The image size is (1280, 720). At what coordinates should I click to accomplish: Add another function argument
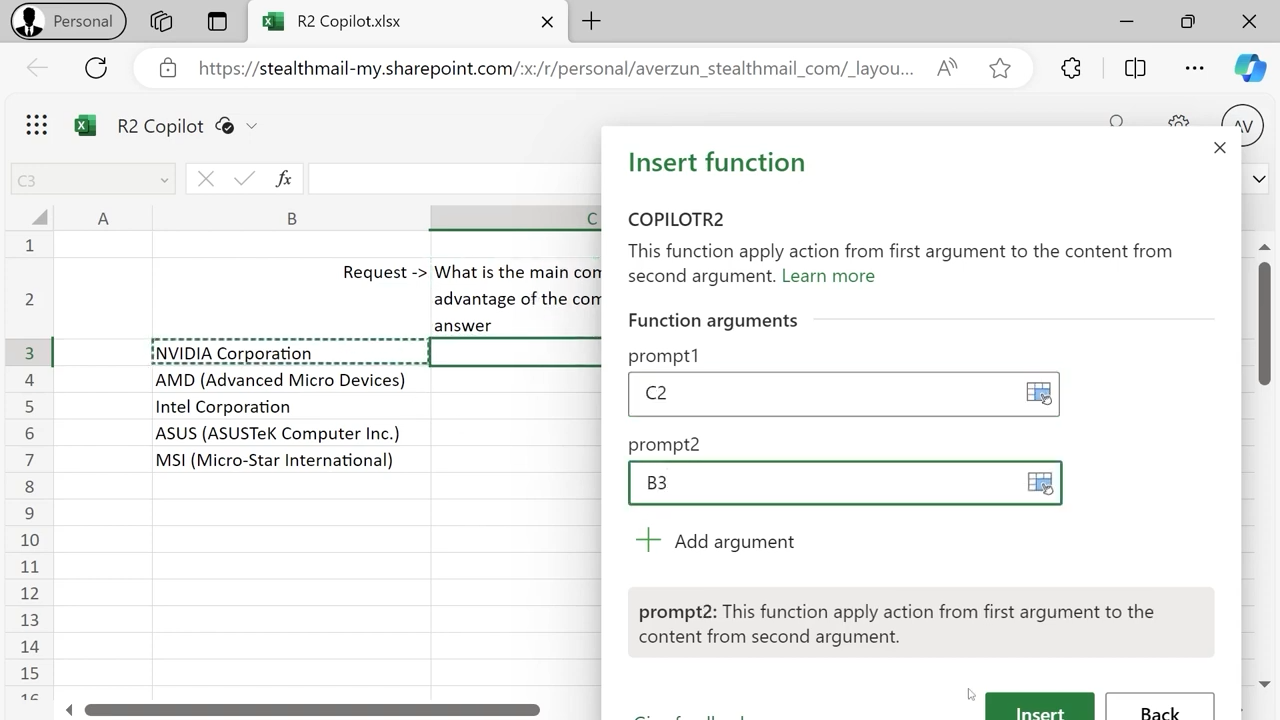tap(715, 541)
